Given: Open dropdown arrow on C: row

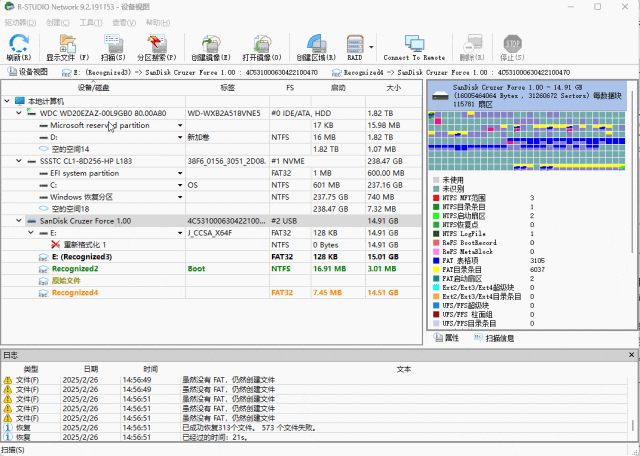Looking at the screenshot, I should (x=180, y=185).
